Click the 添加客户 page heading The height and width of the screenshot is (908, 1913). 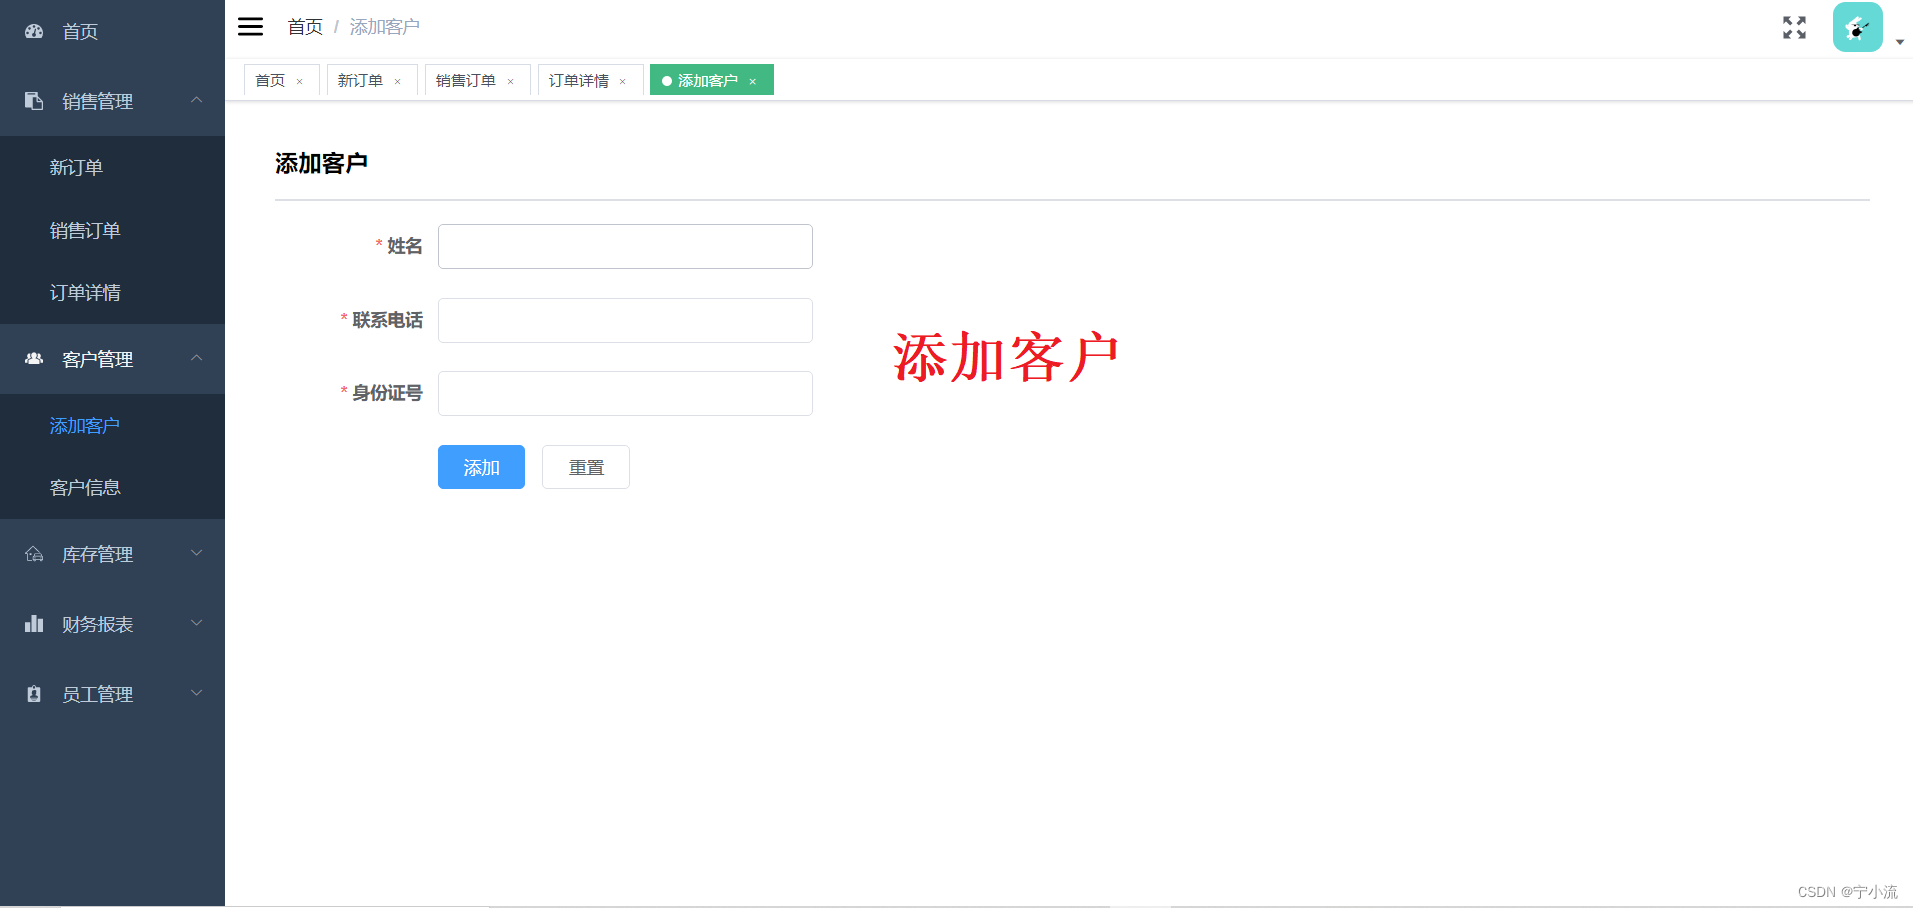tap(321, 163)
